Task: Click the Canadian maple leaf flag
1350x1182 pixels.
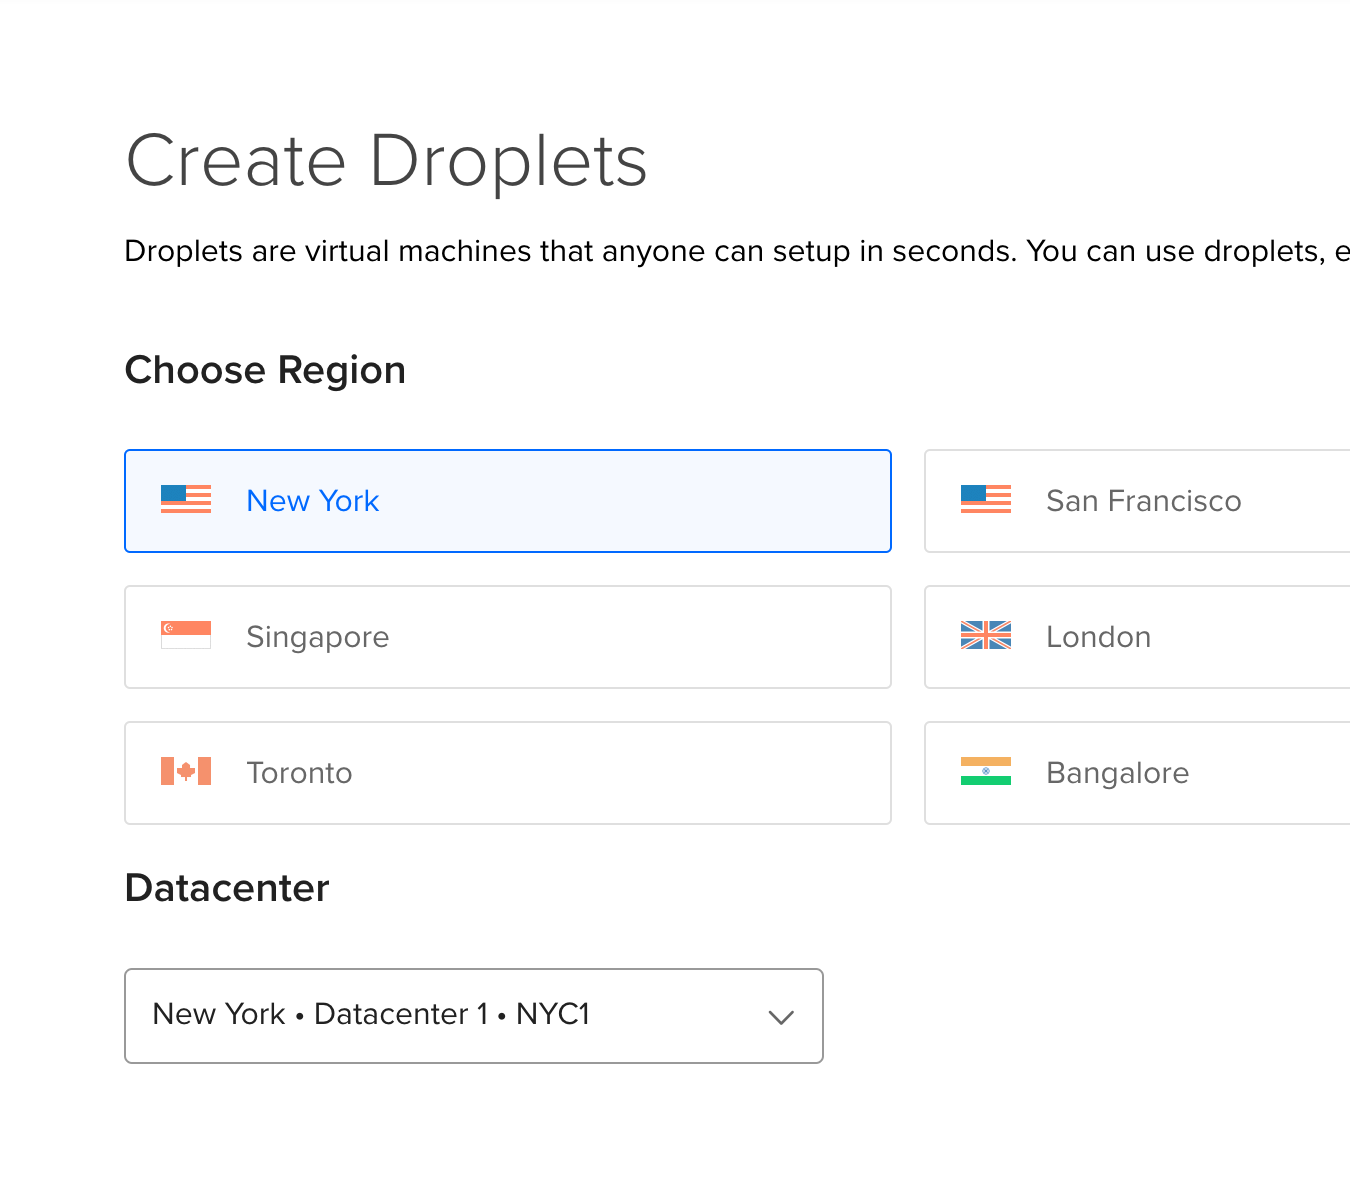Action: (186, 771)
